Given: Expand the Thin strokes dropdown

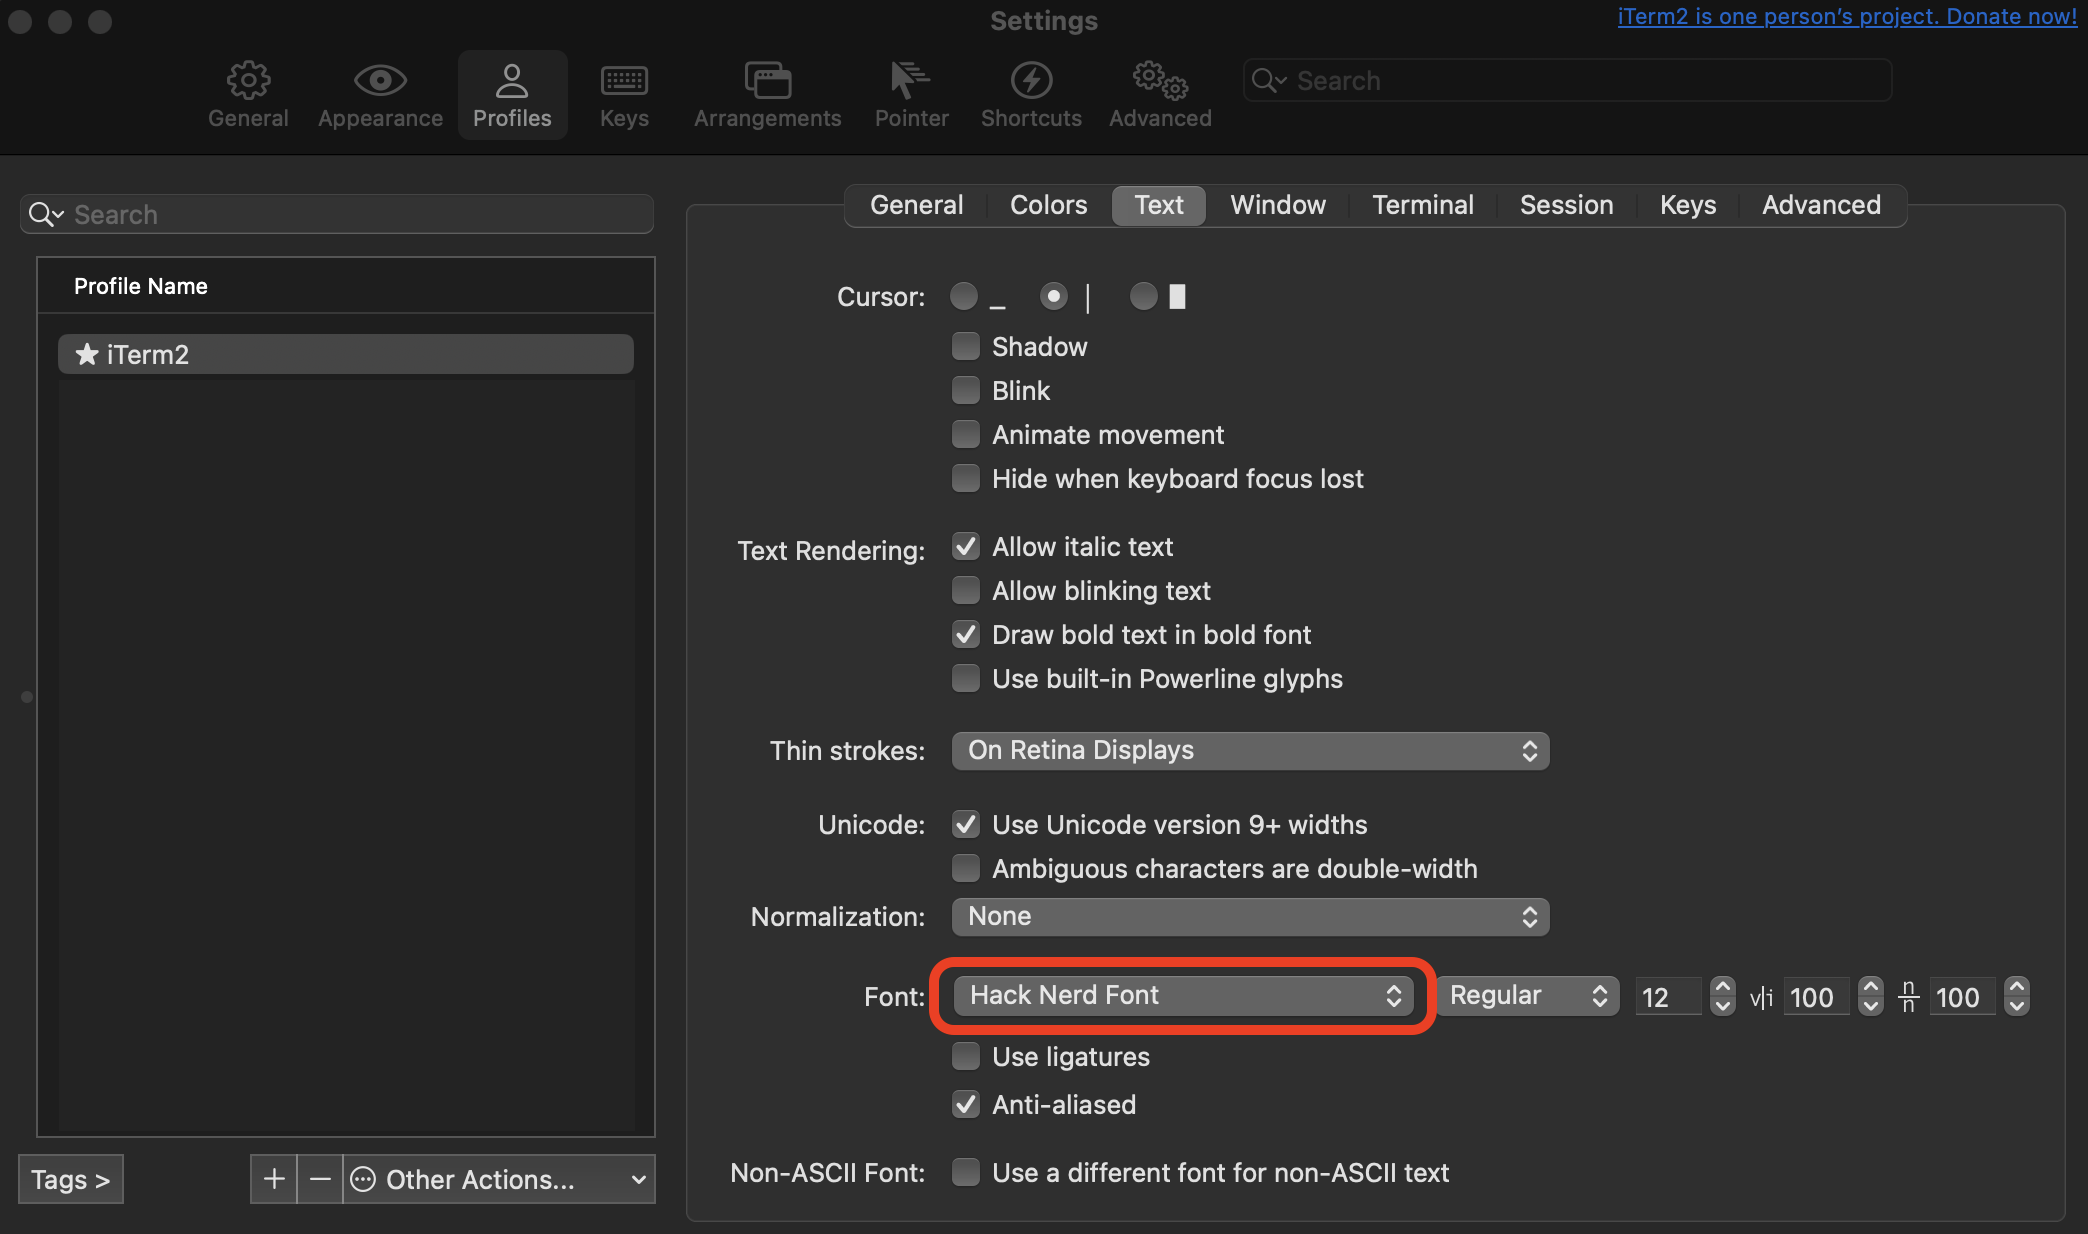Looking at the screenshot, I should tap(1250, 751).
